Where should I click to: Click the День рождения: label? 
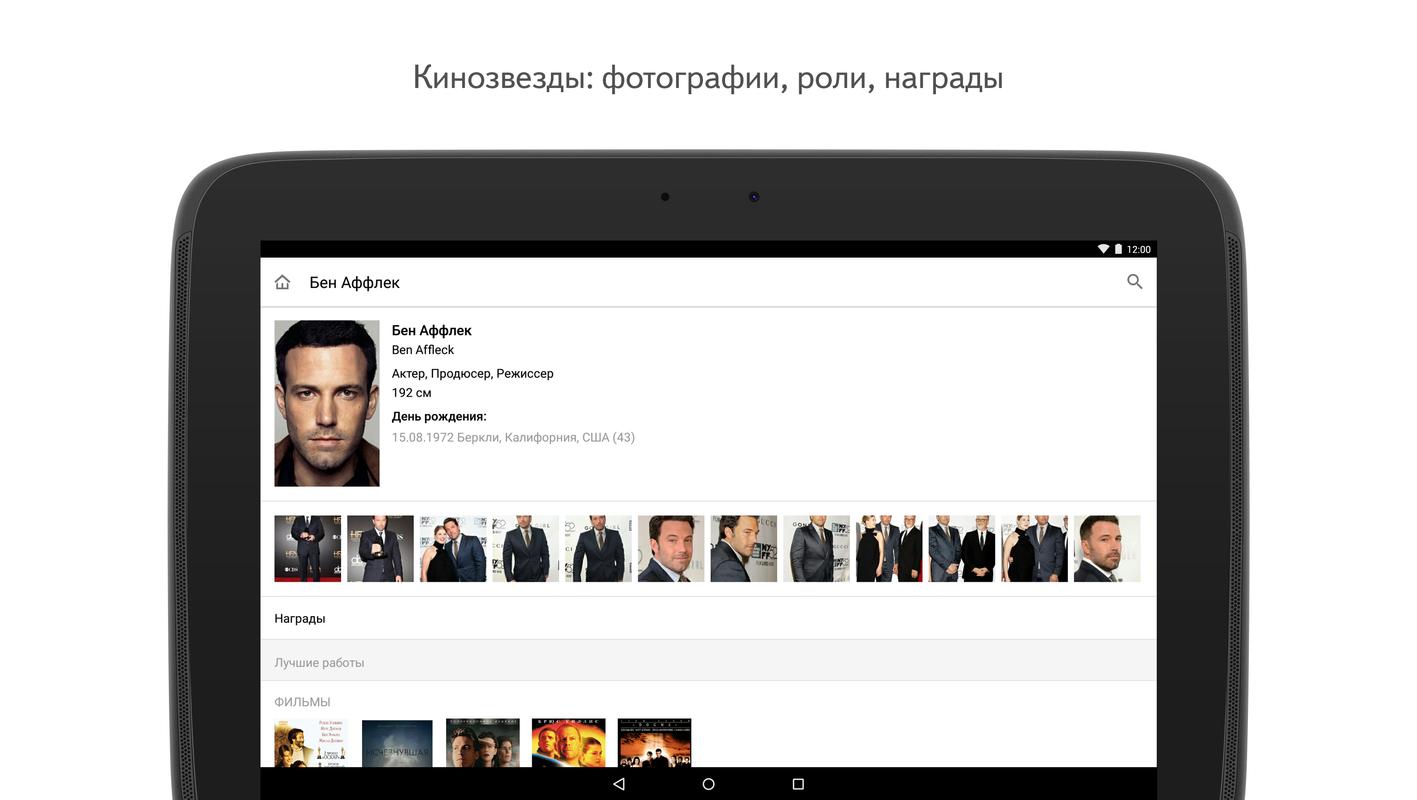coord(439,416)
